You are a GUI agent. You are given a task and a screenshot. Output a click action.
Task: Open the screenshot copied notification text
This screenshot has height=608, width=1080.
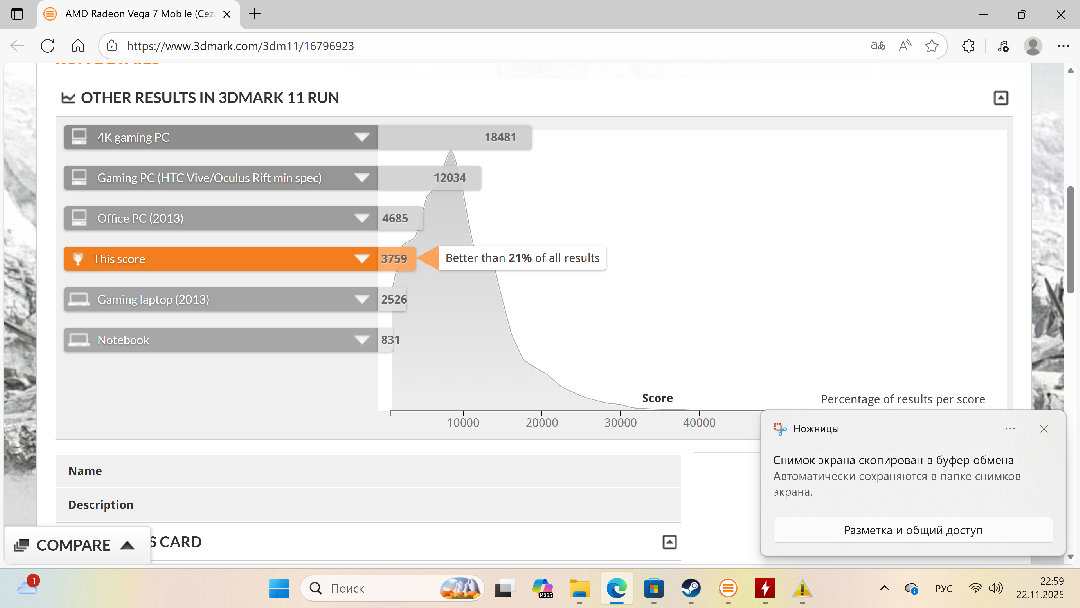tap(893, 460)
